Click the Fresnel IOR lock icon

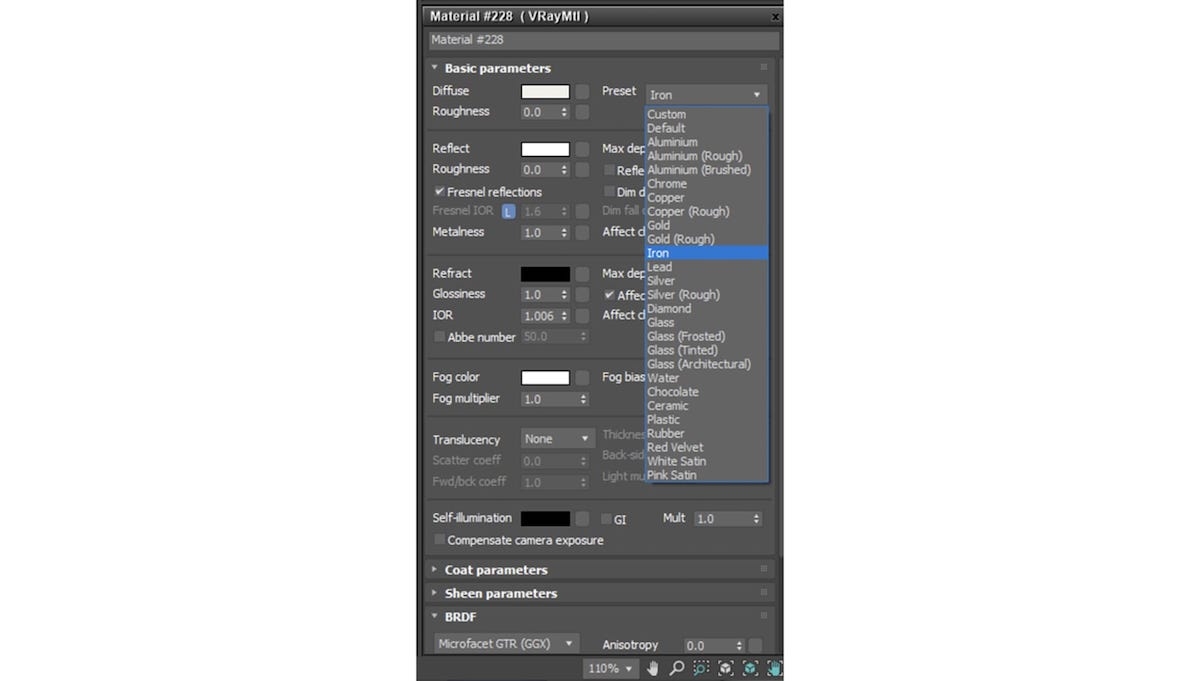point(509,211)
